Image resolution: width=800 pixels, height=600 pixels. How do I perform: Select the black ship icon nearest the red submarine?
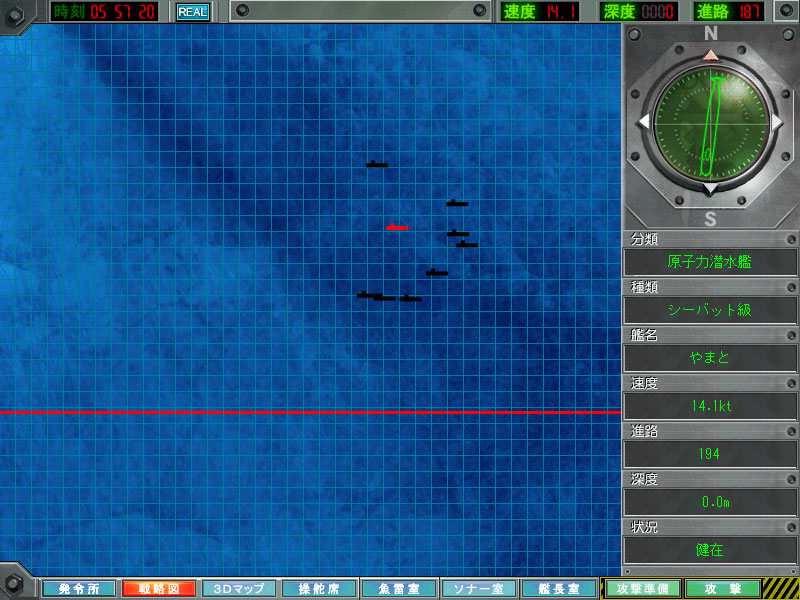point(458,233)
